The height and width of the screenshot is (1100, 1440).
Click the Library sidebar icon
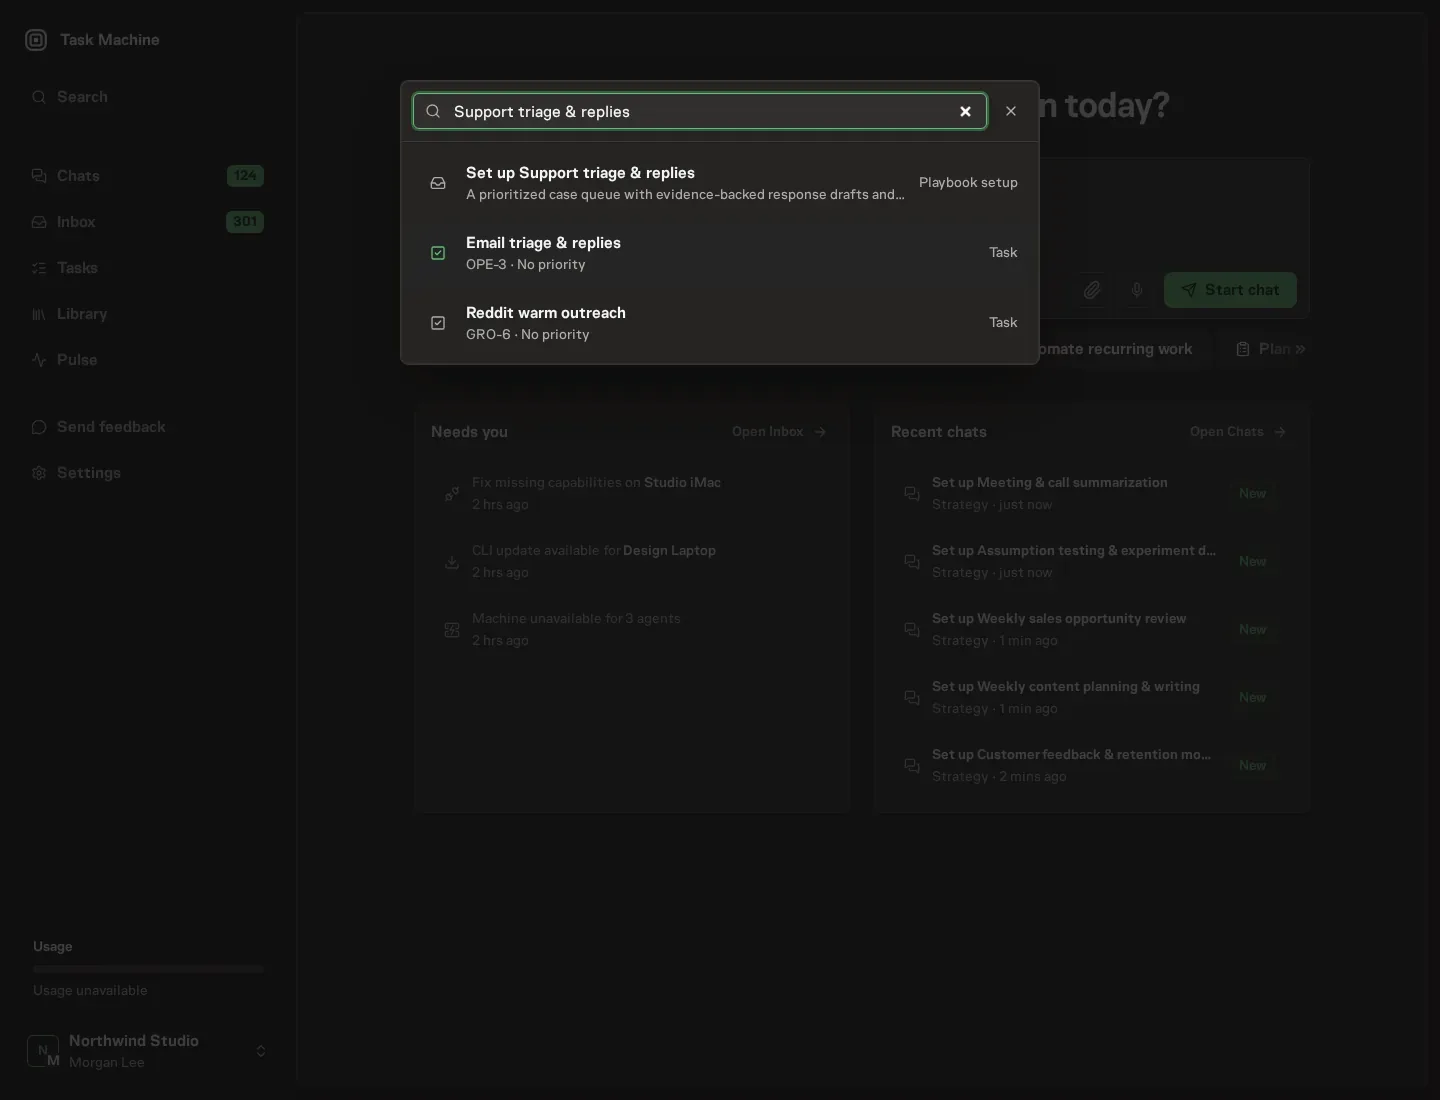click(x=39, y=314)
